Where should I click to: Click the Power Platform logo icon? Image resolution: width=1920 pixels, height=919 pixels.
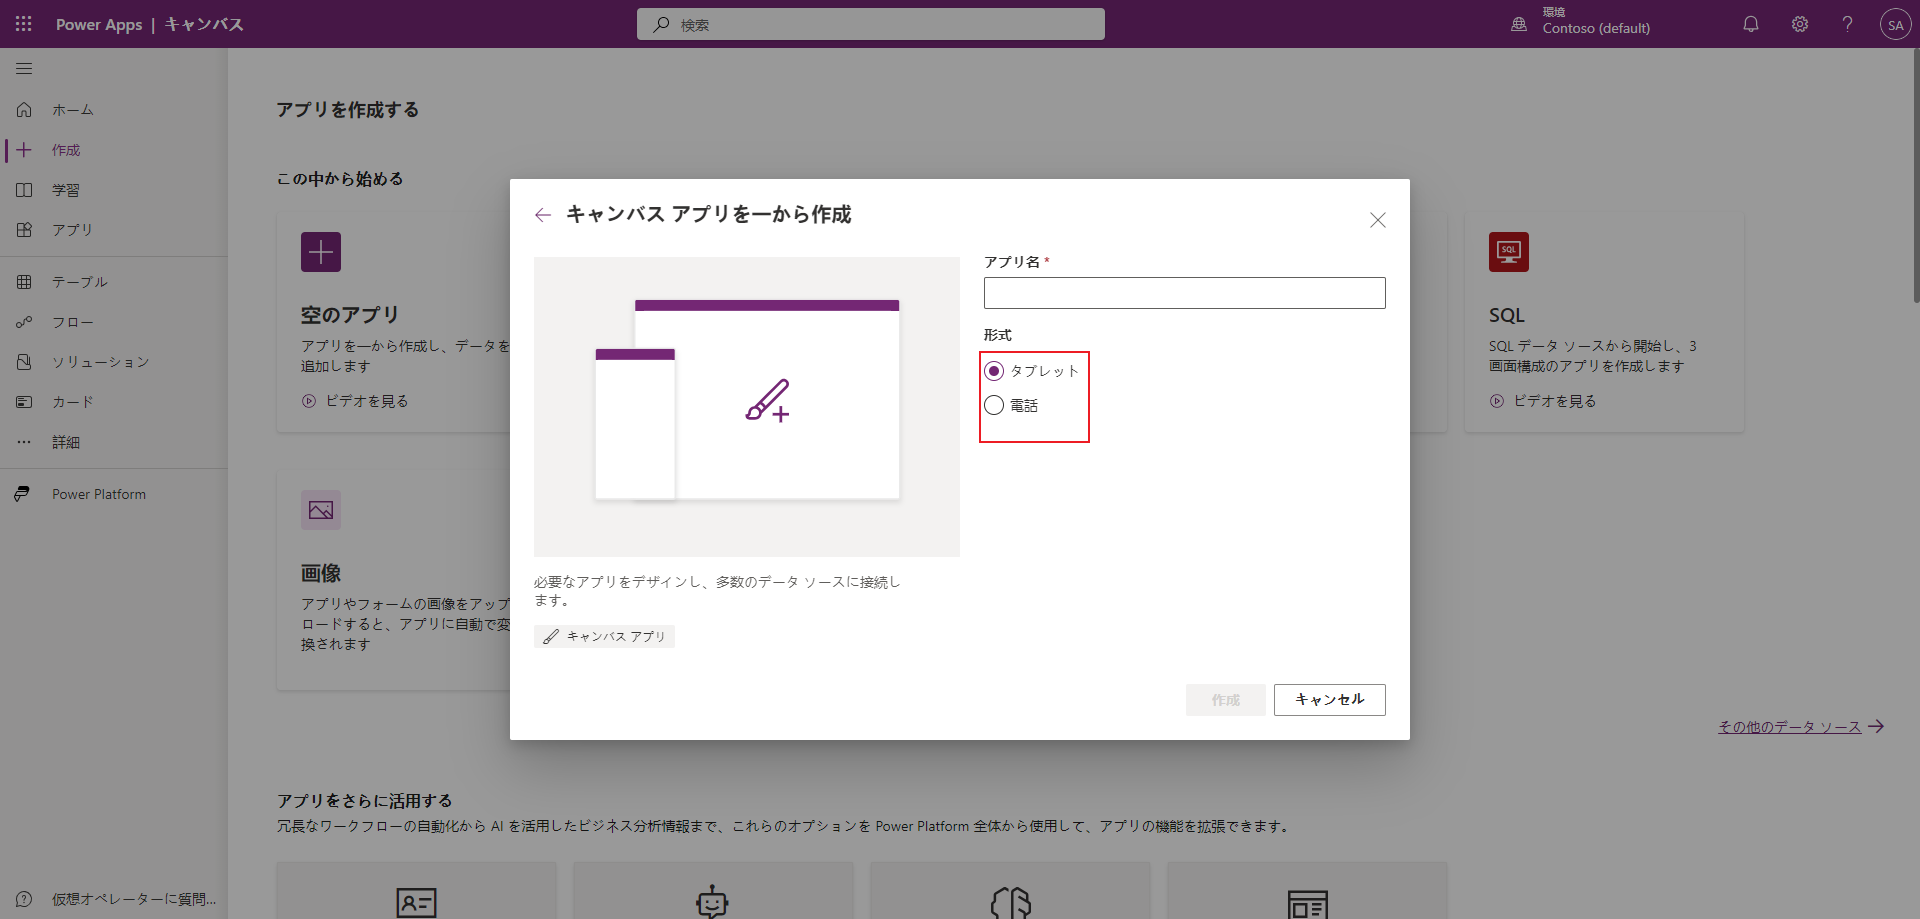[x=22, y=494]
